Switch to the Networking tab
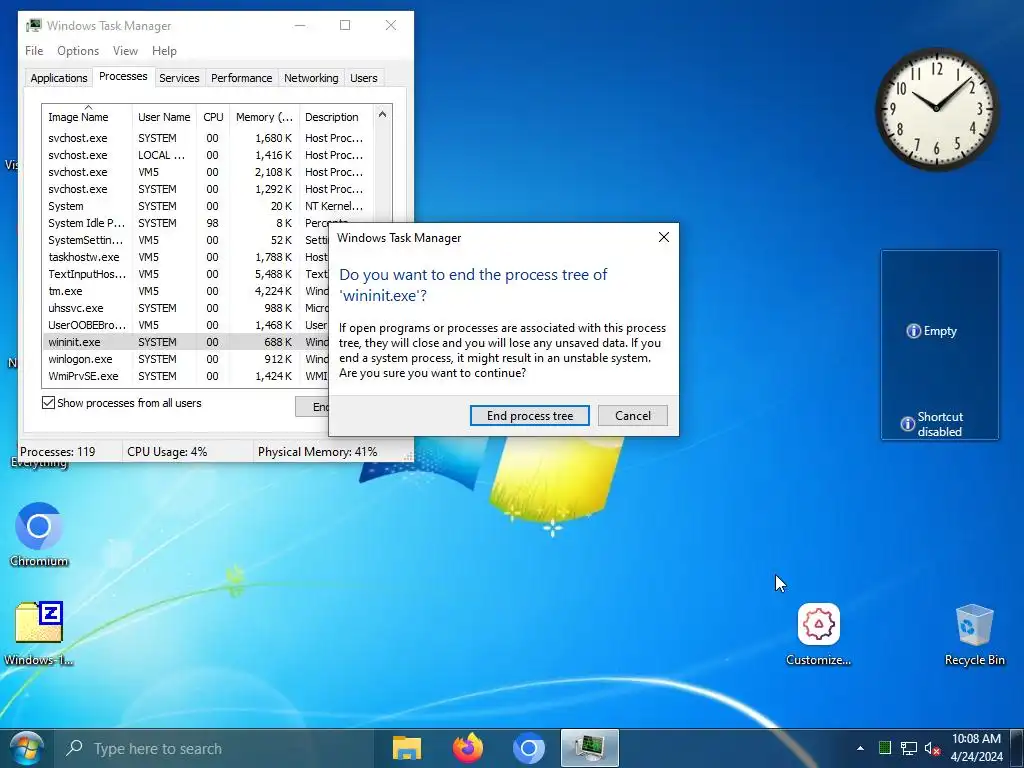1024x768 pixels. 311,78
